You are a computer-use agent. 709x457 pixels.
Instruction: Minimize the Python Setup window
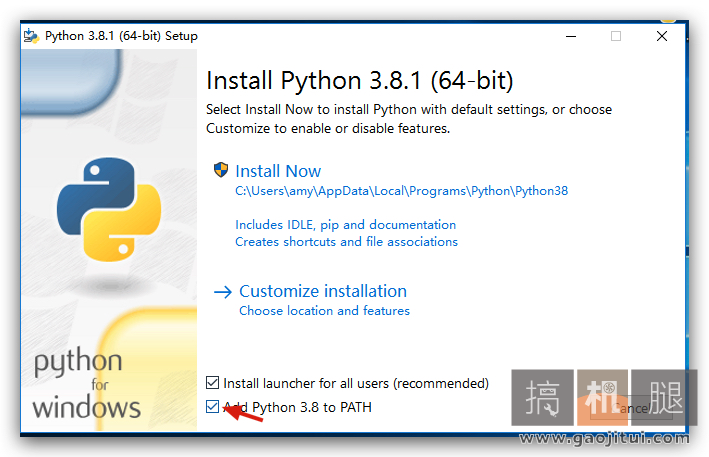571,36
